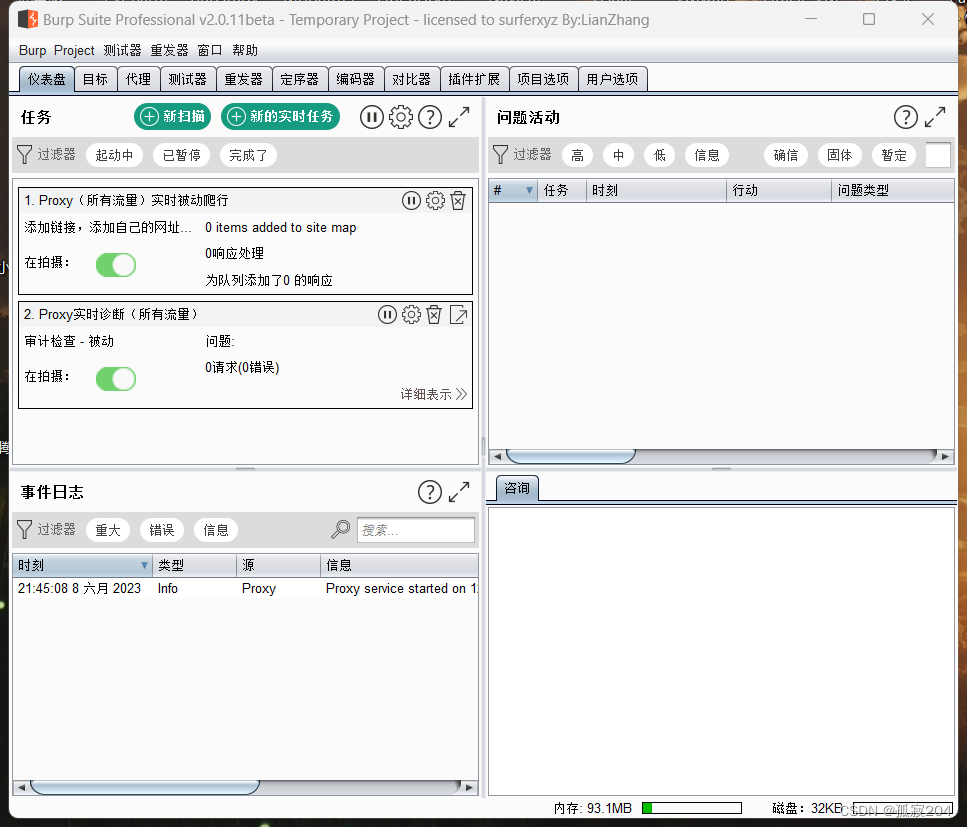This screenshot has width=967, height=827.
Task: Click the memory usage bar at the bottom
Action: pyautogui.click(x=692, y=807)
